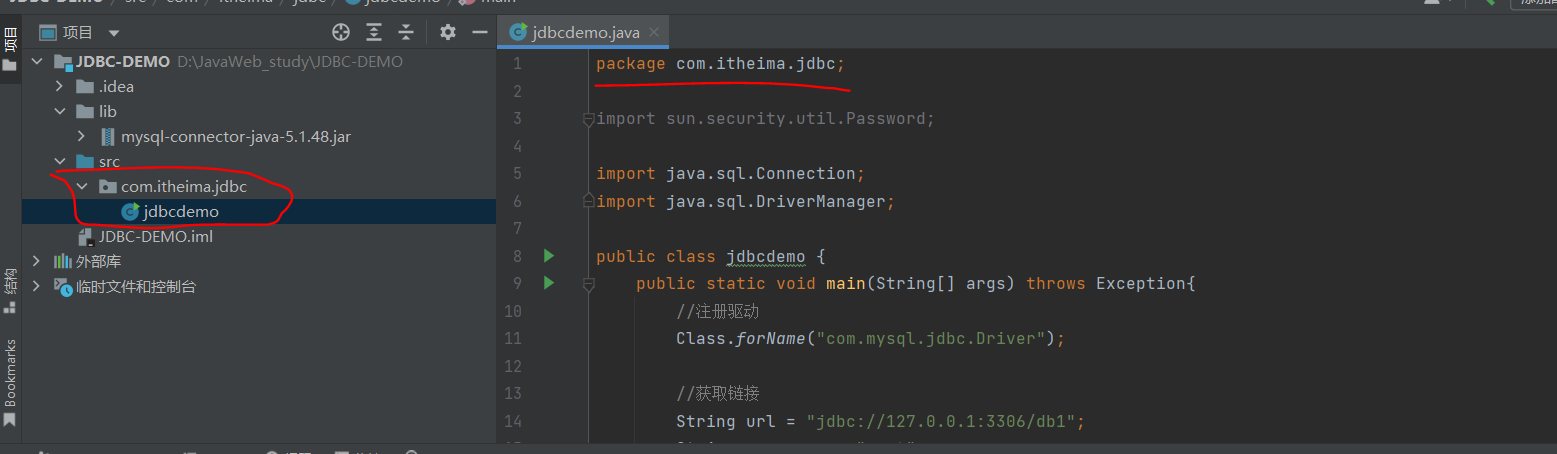Image resolution: width=1557 pixels, height=454 pixels.
Task: Click the 'forName' method call
Action: point(771,339)
